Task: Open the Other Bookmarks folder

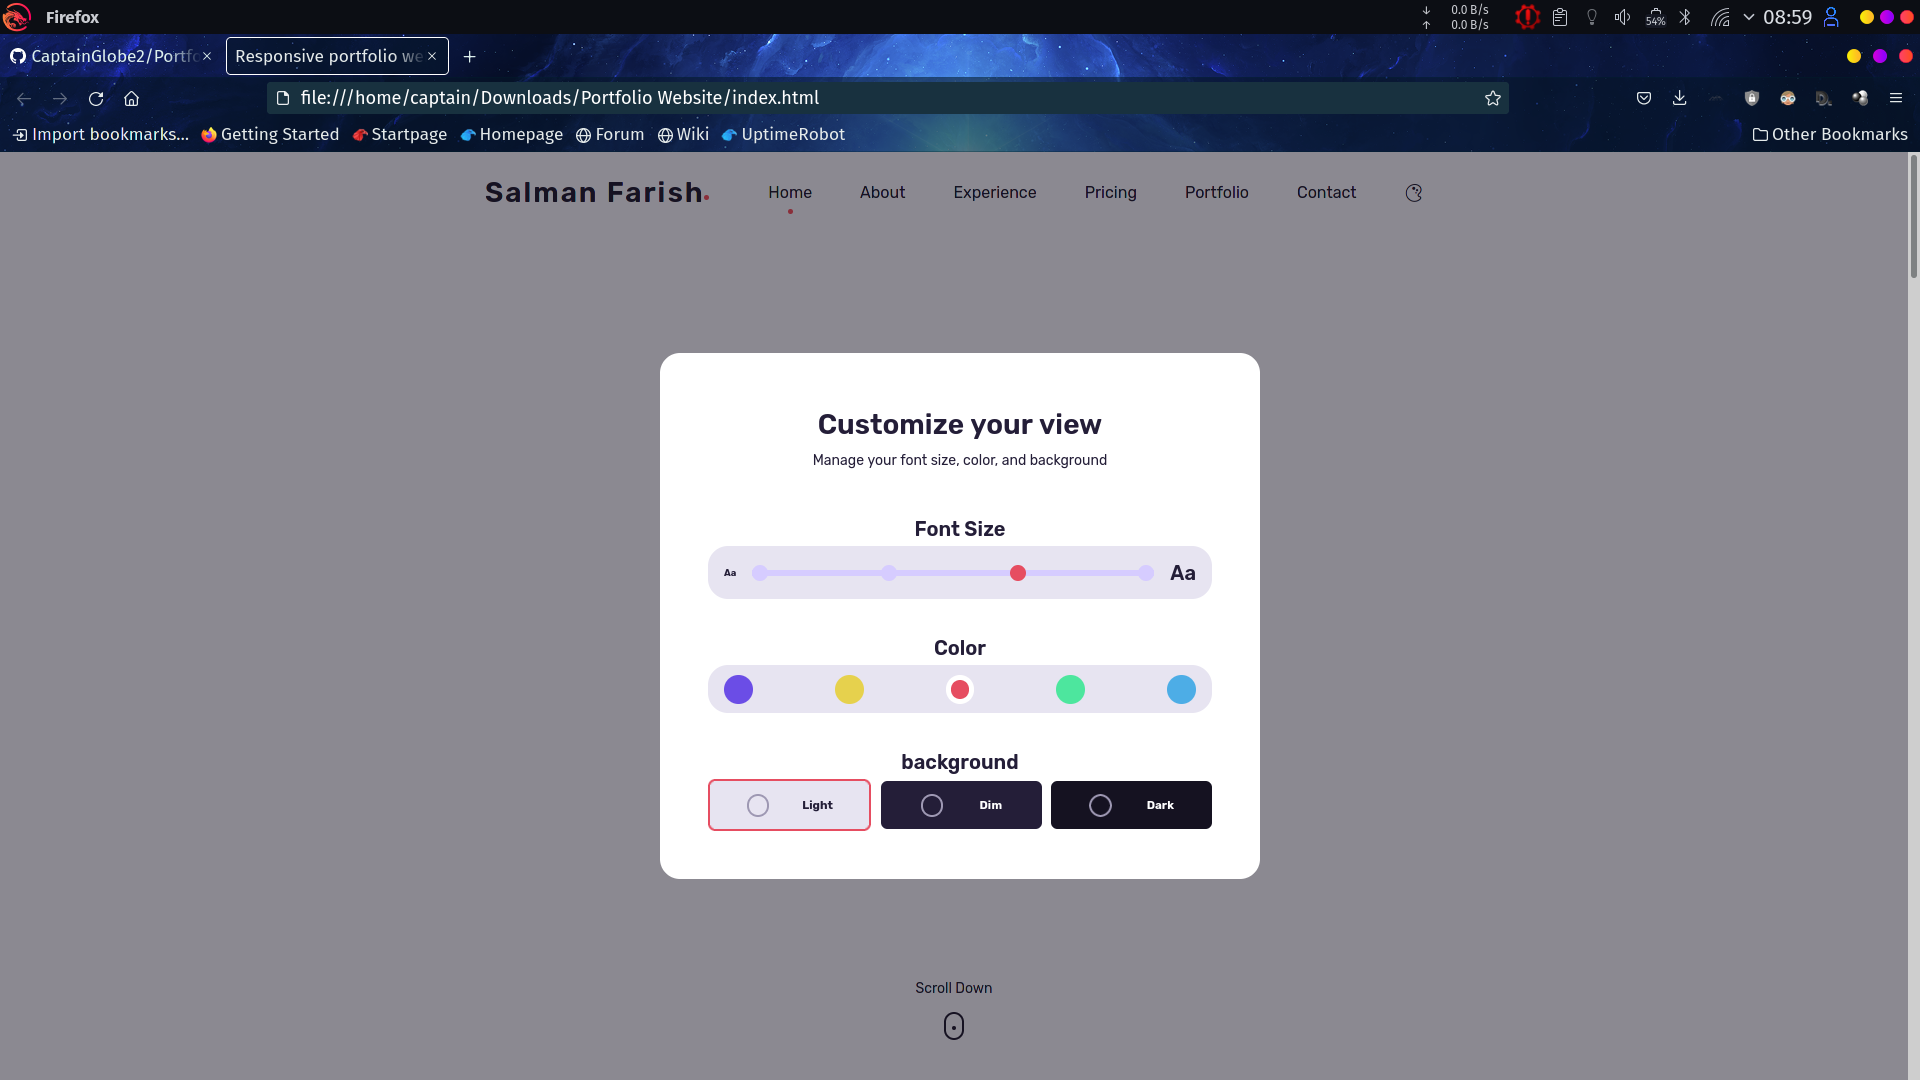Action: click(1830, 134)
